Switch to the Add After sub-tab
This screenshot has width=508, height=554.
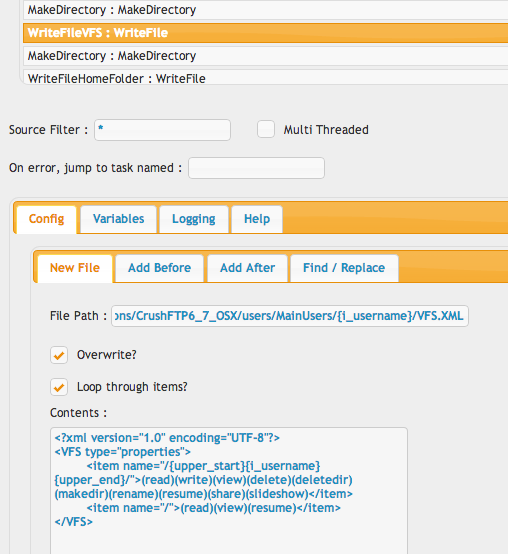coord(248,268)
